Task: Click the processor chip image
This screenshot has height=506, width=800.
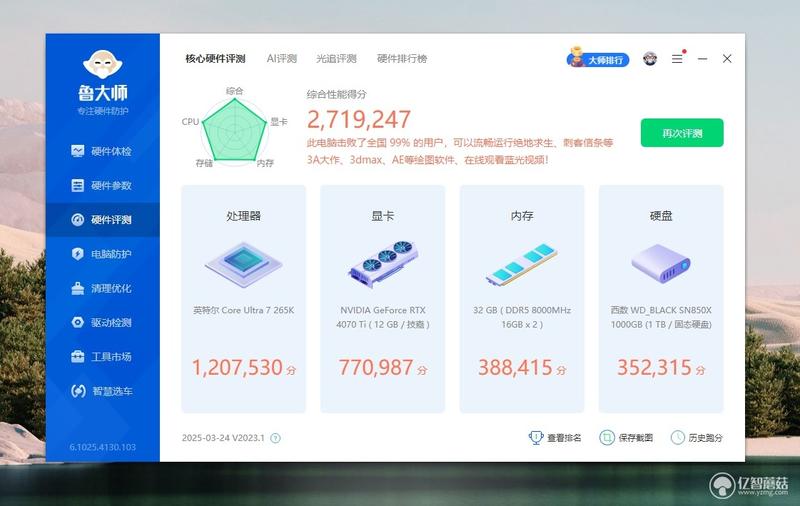Action: click(243, 265)
